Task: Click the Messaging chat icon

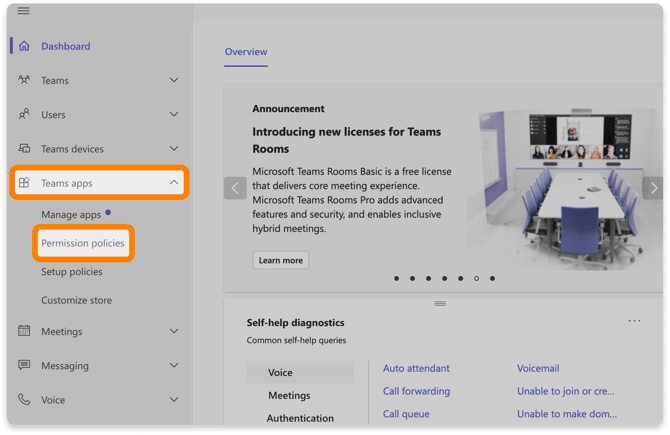Action: pos(24,365)
